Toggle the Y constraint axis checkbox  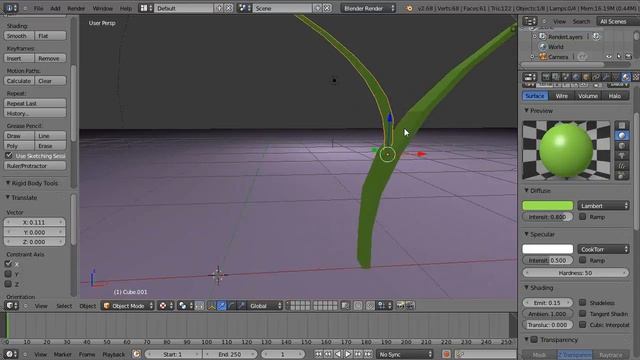(8, 274)
